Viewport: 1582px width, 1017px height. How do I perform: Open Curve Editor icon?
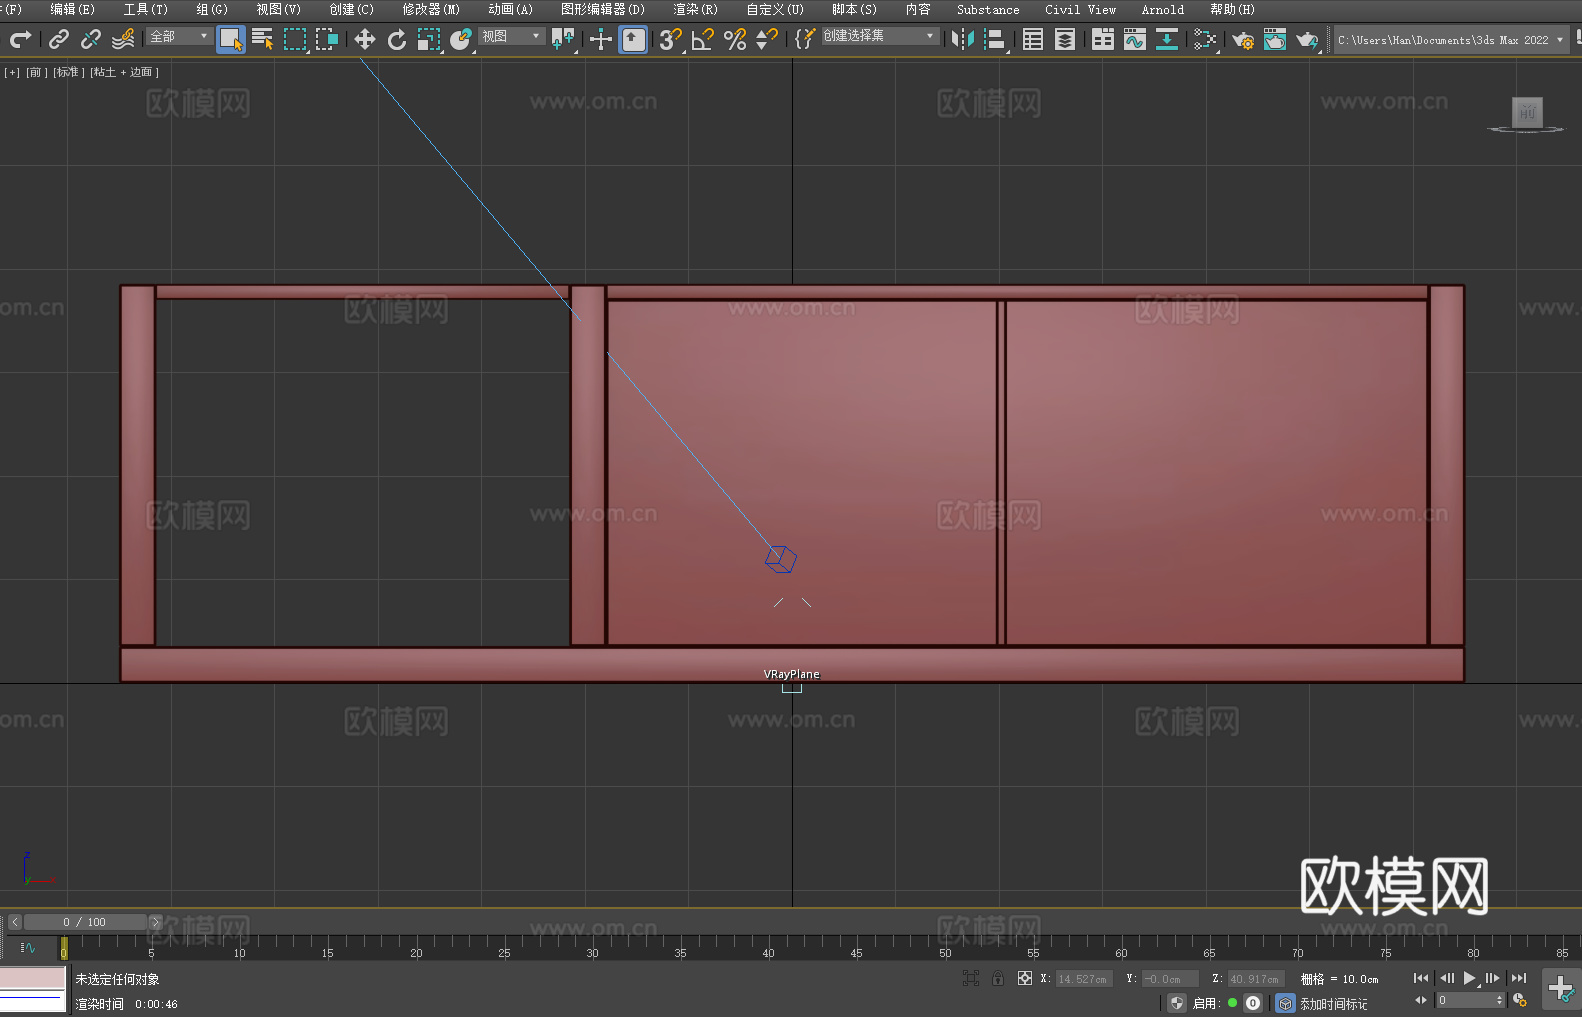click(1135, 39)
